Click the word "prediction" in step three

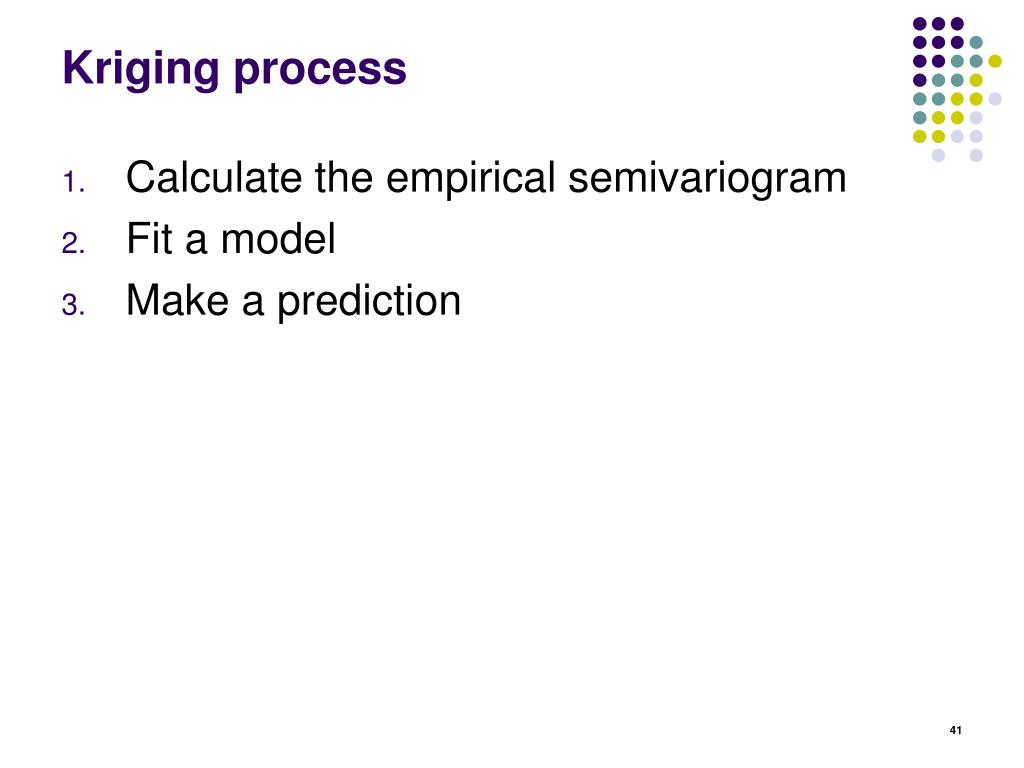pos(369,302)
